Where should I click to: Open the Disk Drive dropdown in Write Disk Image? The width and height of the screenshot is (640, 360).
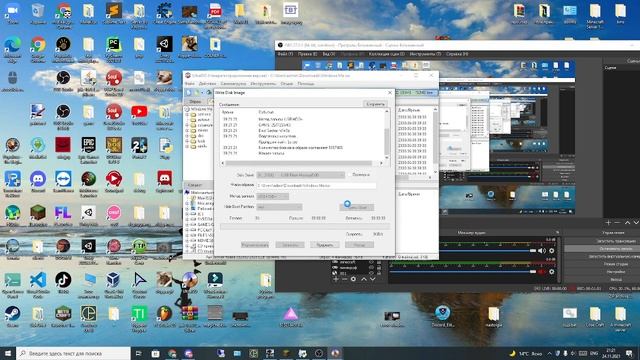(x=300, y=175)
